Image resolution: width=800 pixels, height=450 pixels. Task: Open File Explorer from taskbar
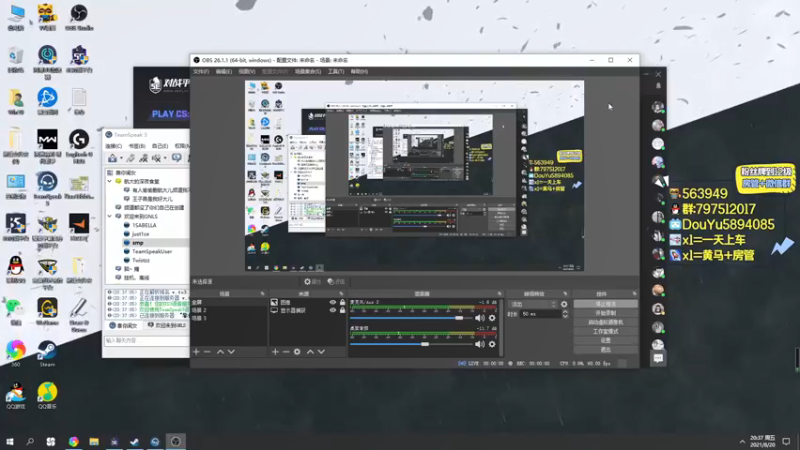coord(94,441)
